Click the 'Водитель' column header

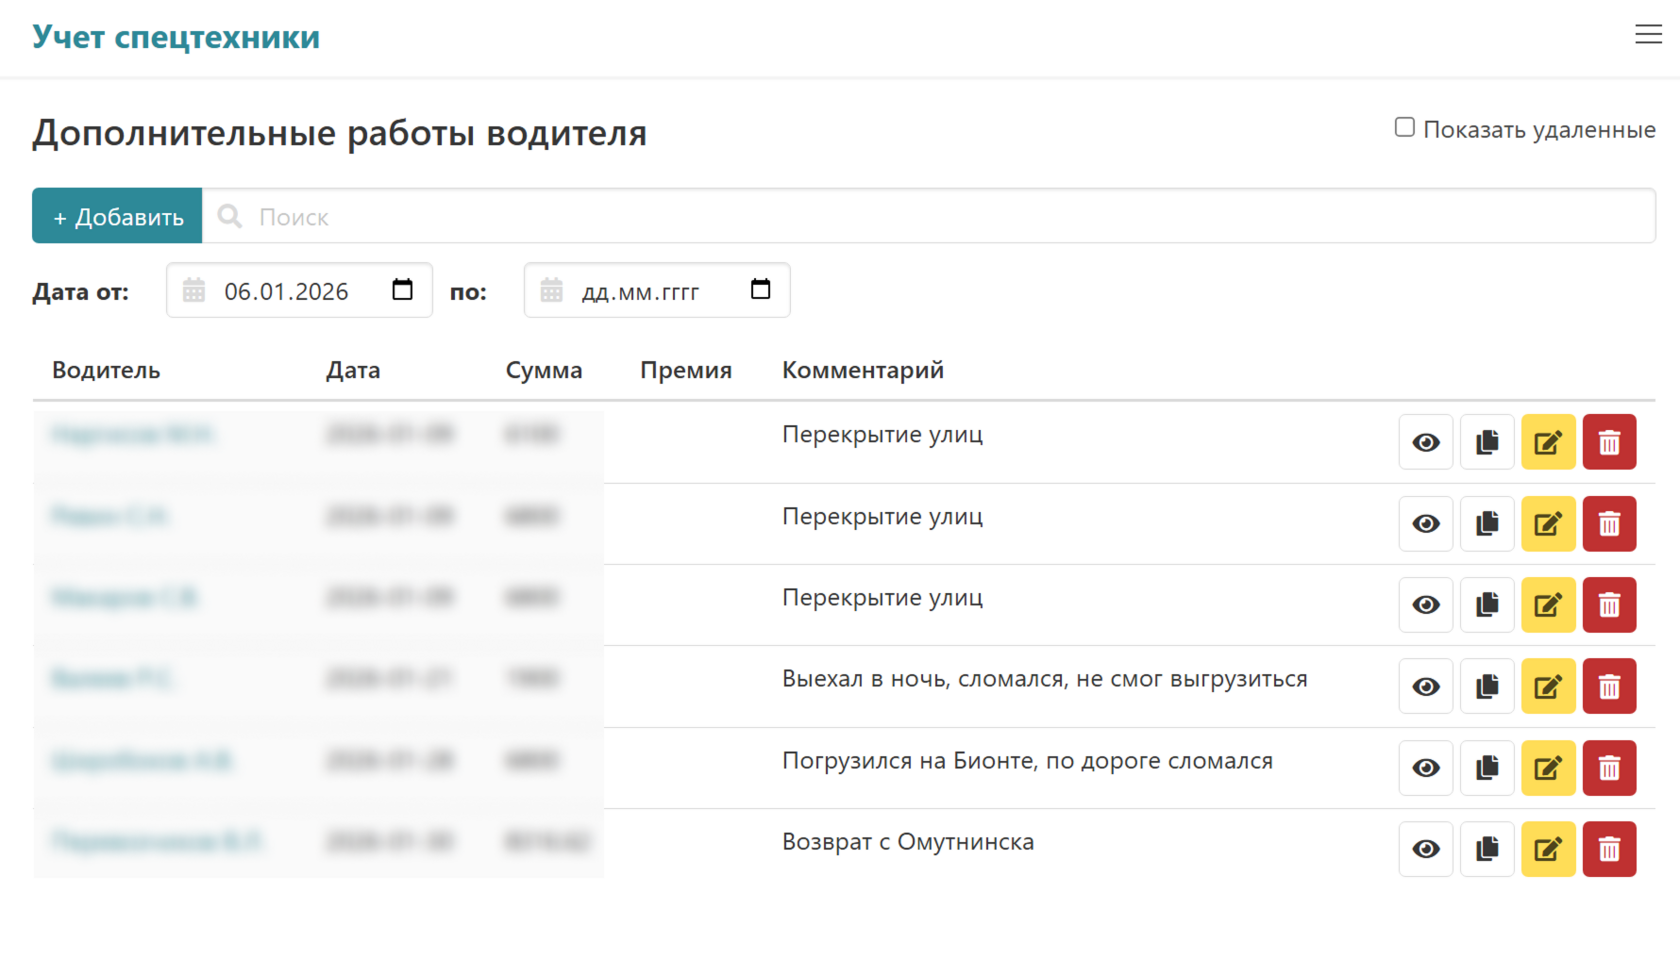click(106, 370)
